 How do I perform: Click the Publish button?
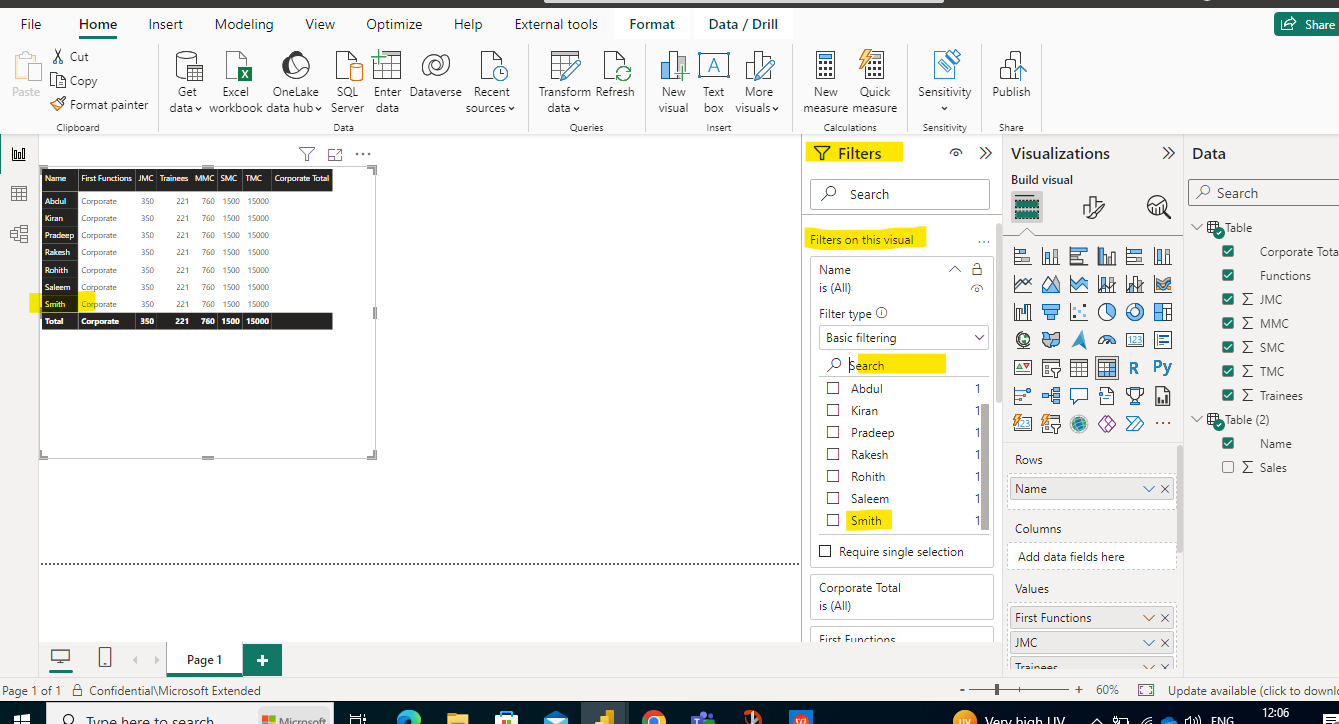click(x=1011, y=76)
